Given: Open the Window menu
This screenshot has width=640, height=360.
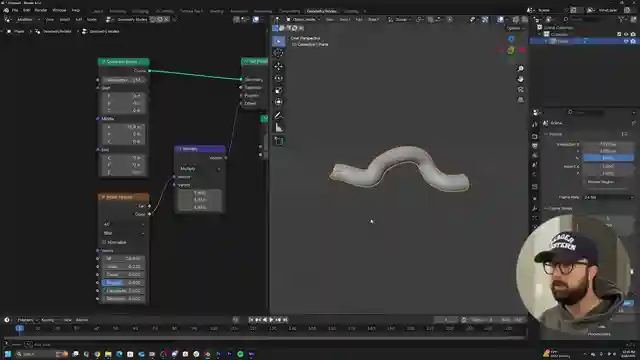Looking at the screenshot, I should [59, 10].
